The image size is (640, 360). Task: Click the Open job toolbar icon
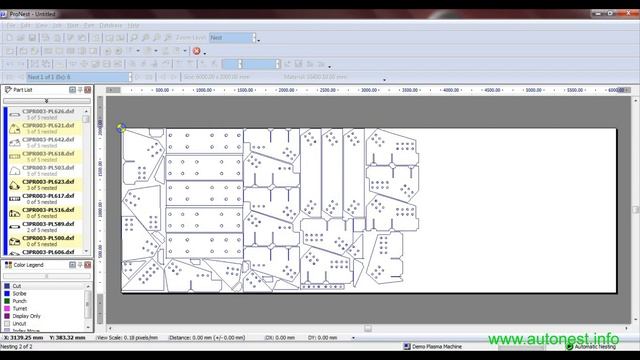pos(21,38)
